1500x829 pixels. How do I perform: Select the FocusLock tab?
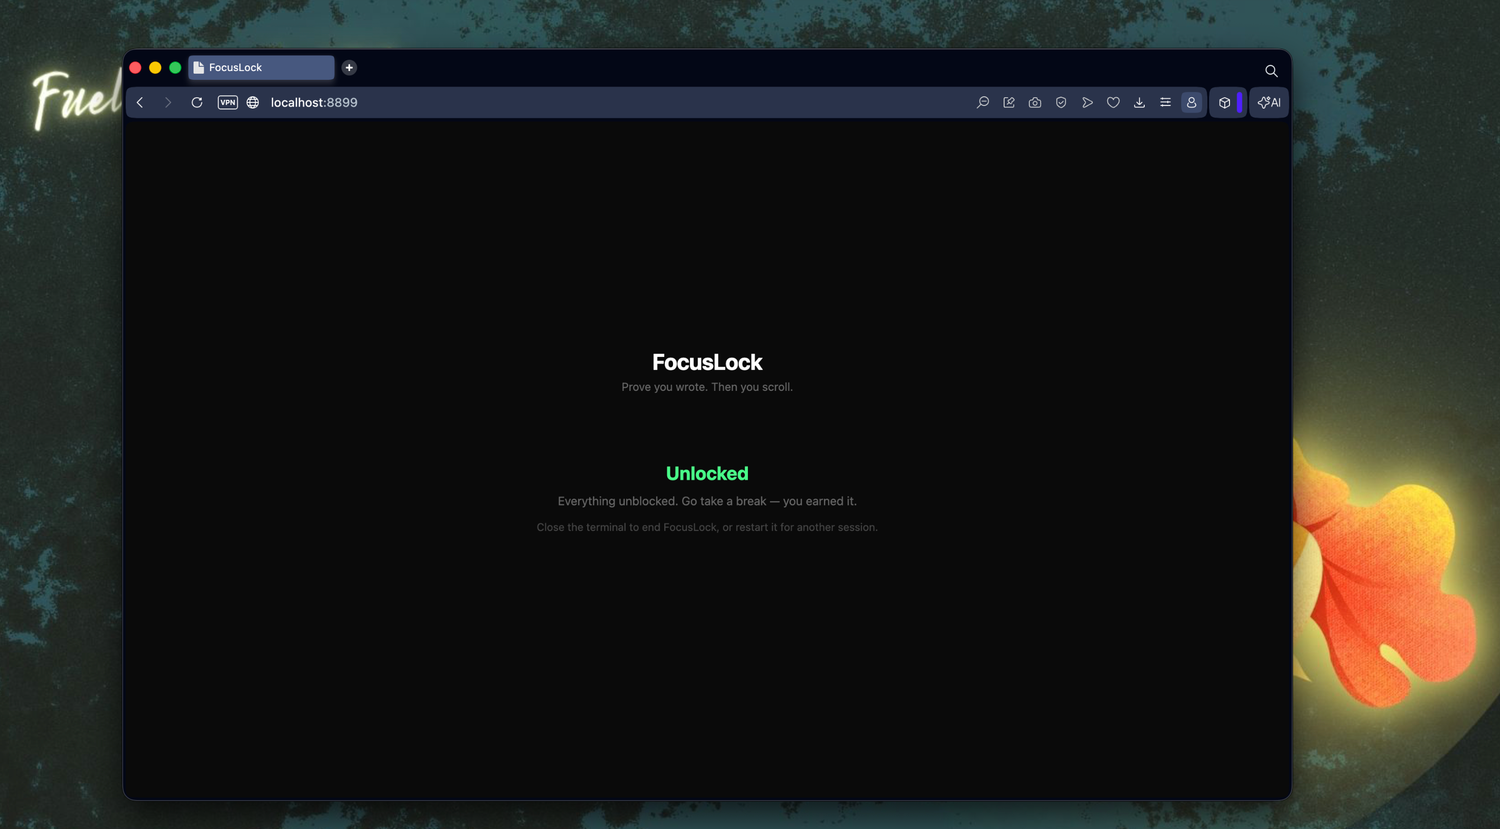click(x=261, y=68)
